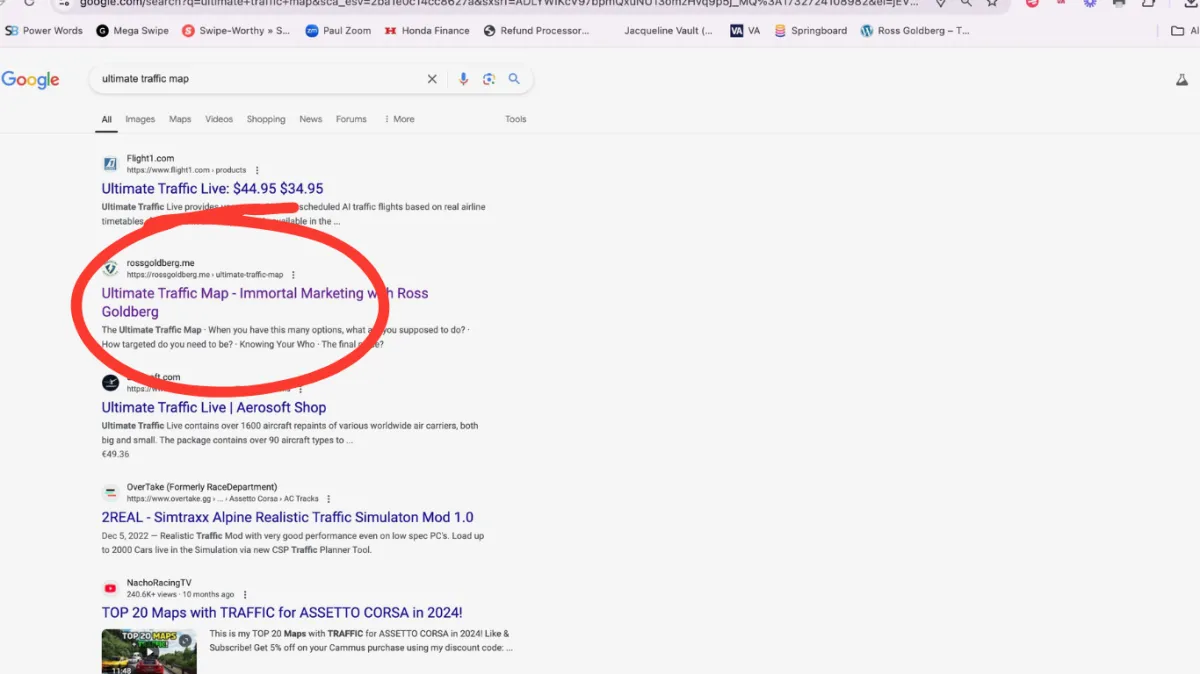
Task: Open Swipe-Worthy bookmark
Action: tap(236, 31)
